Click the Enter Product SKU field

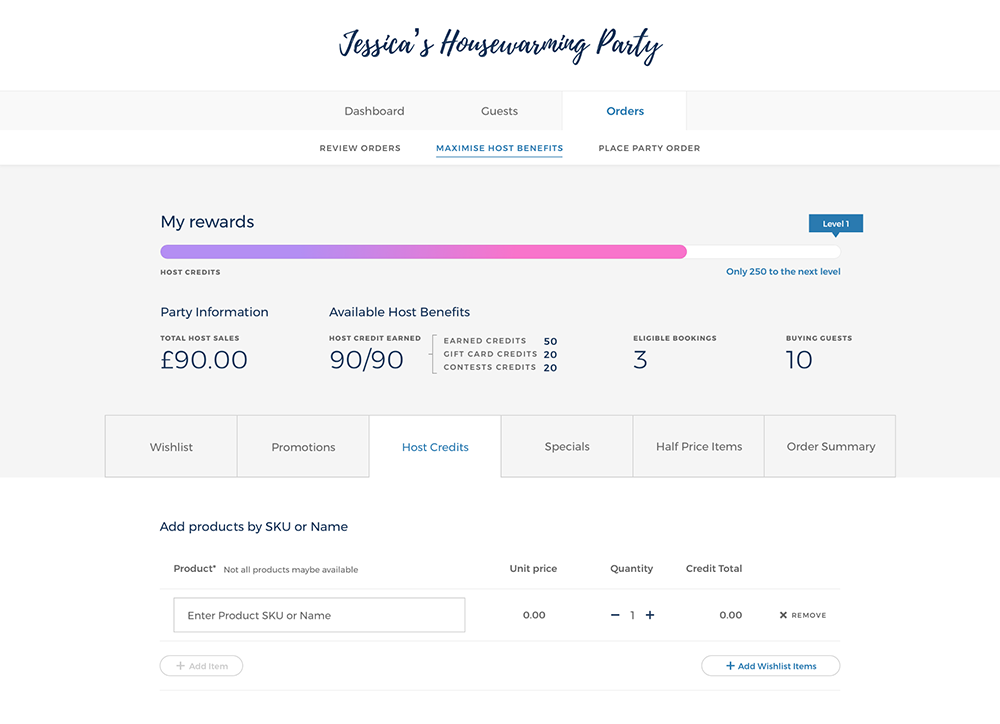click(319, 615)
